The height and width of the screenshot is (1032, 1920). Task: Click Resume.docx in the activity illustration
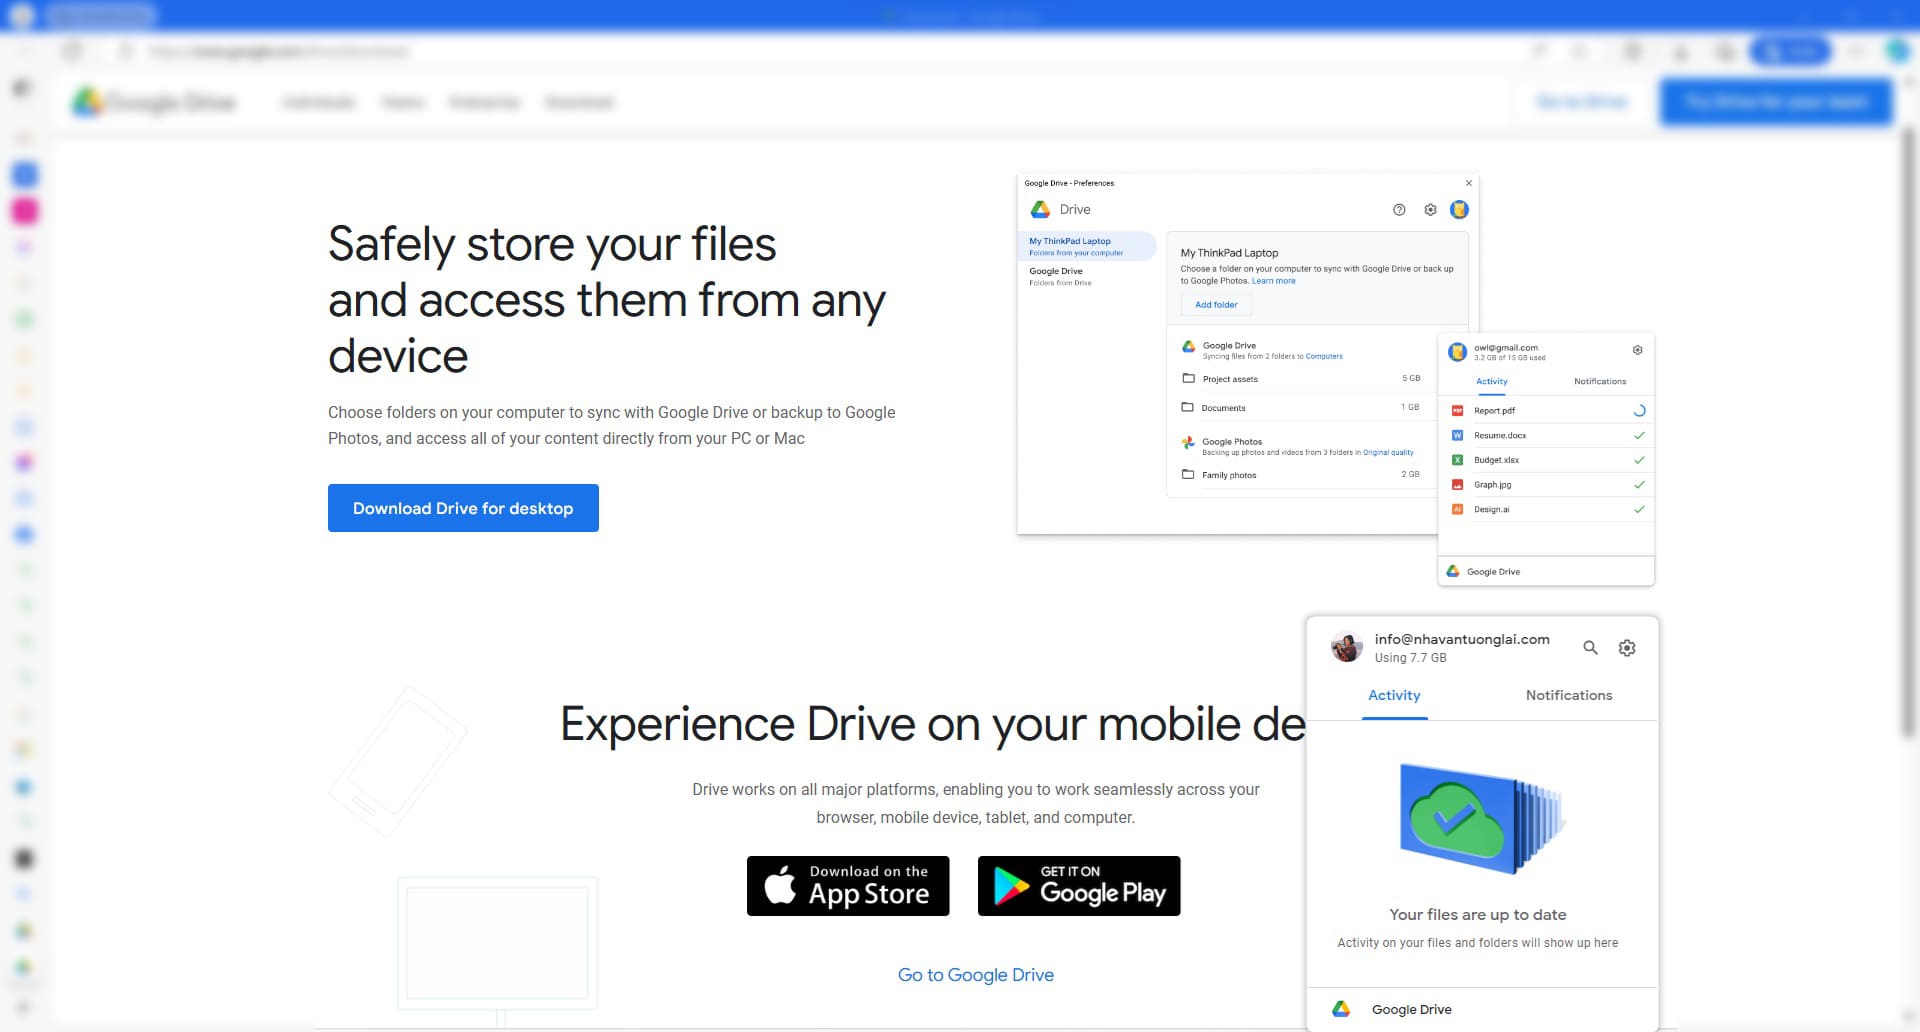point(1547,435)
